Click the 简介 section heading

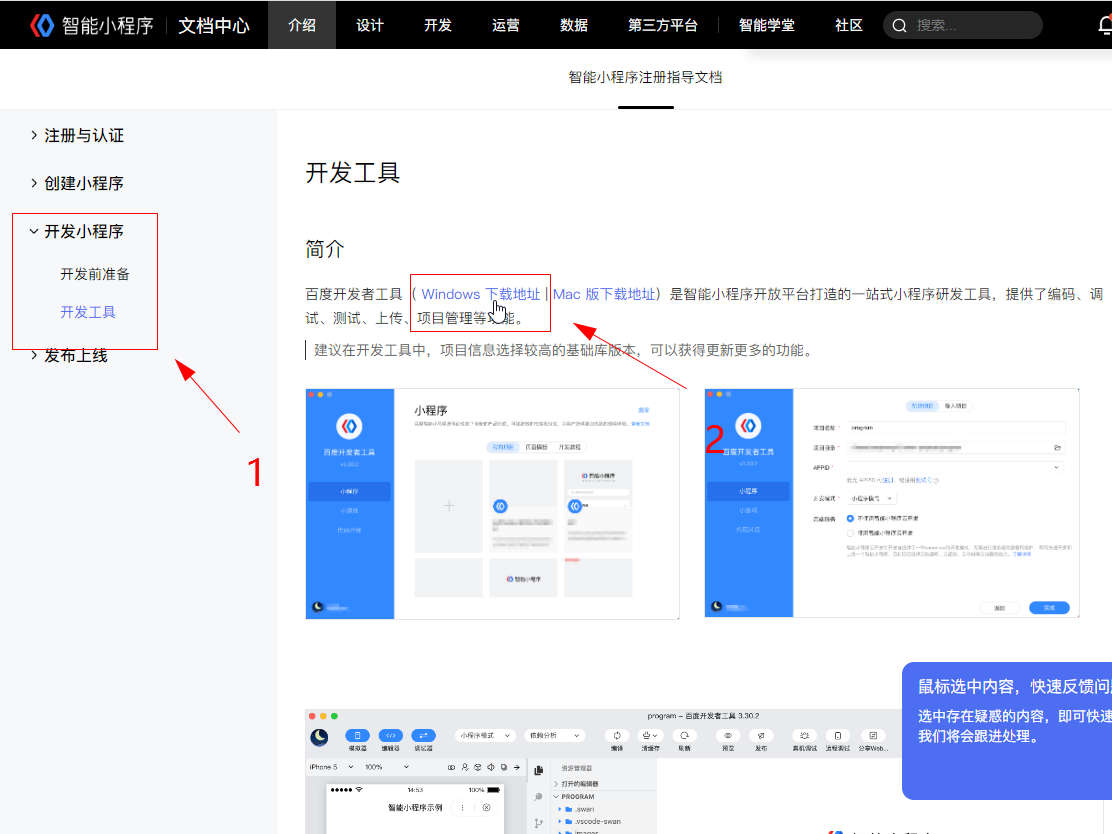tap(325, 249)
